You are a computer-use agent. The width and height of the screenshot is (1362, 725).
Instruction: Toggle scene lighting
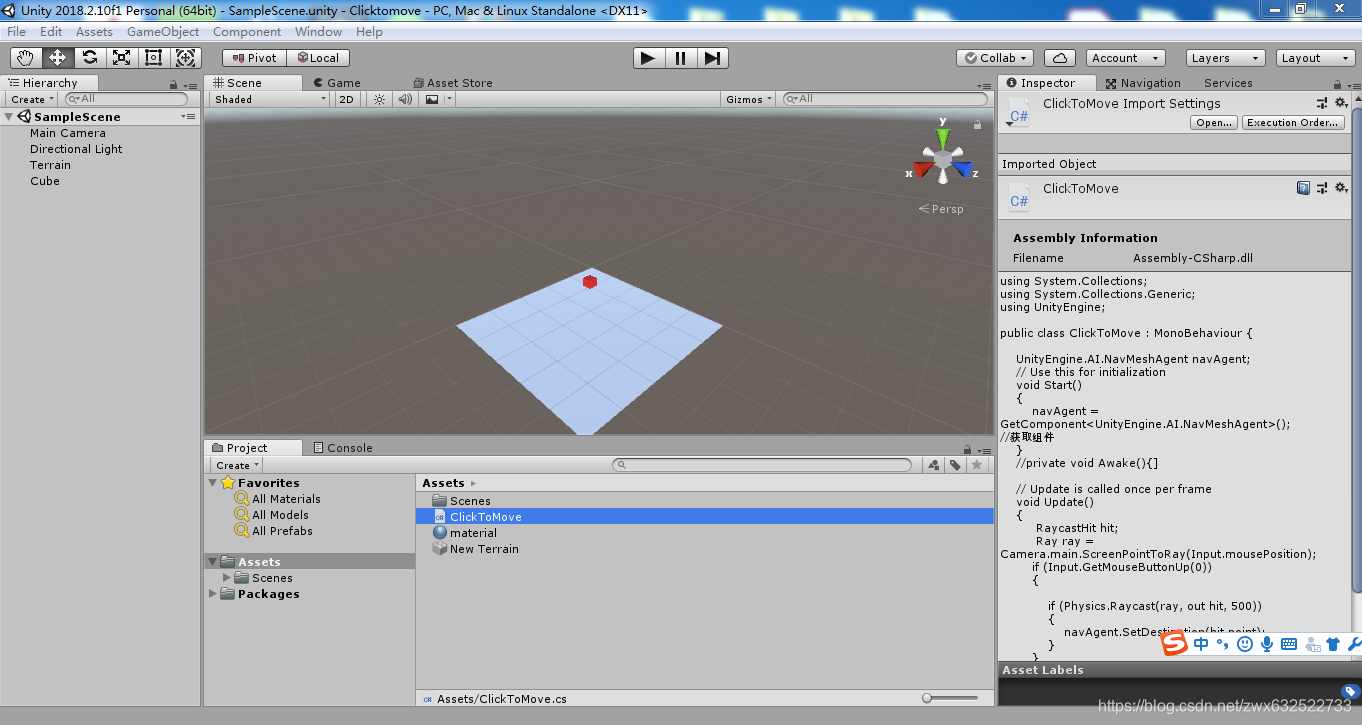click(x=379, y=99)
